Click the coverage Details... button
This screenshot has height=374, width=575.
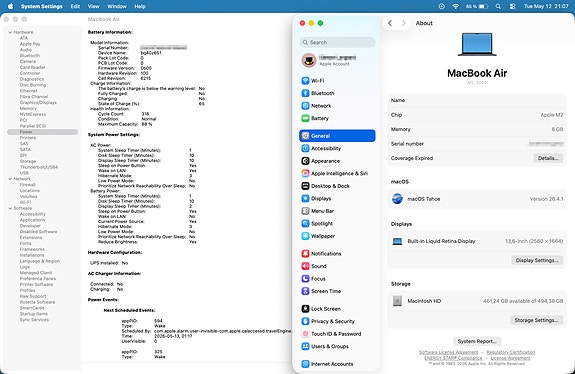click(x=548, y=158)
